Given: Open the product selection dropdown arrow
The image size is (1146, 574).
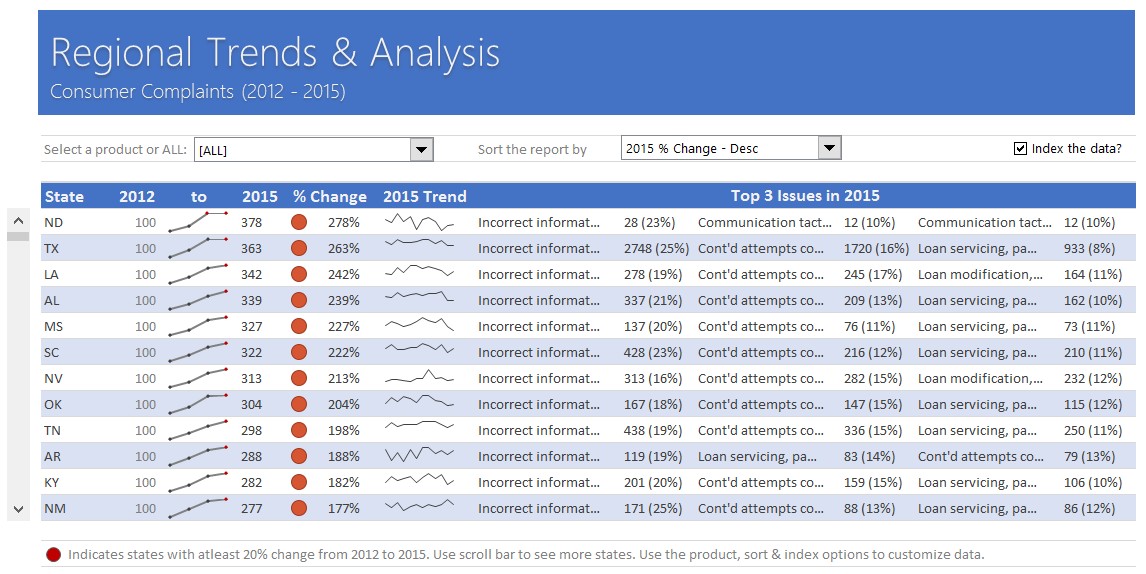Looking at the screenshot, I should pos(421,150).
